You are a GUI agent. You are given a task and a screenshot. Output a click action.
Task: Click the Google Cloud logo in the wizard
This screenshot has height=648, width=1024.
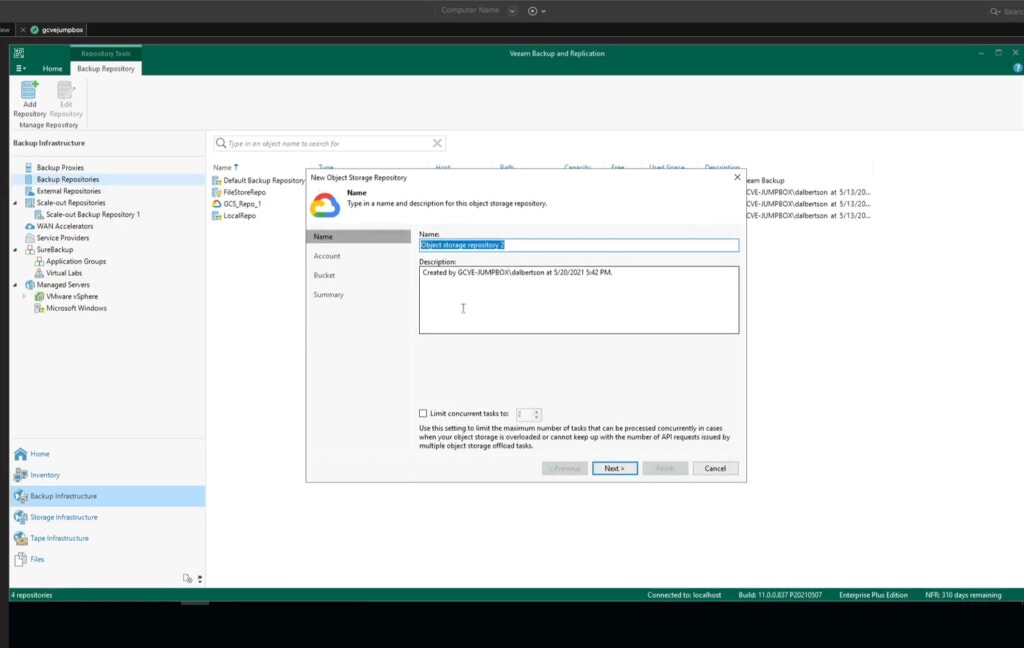point(325,204)
